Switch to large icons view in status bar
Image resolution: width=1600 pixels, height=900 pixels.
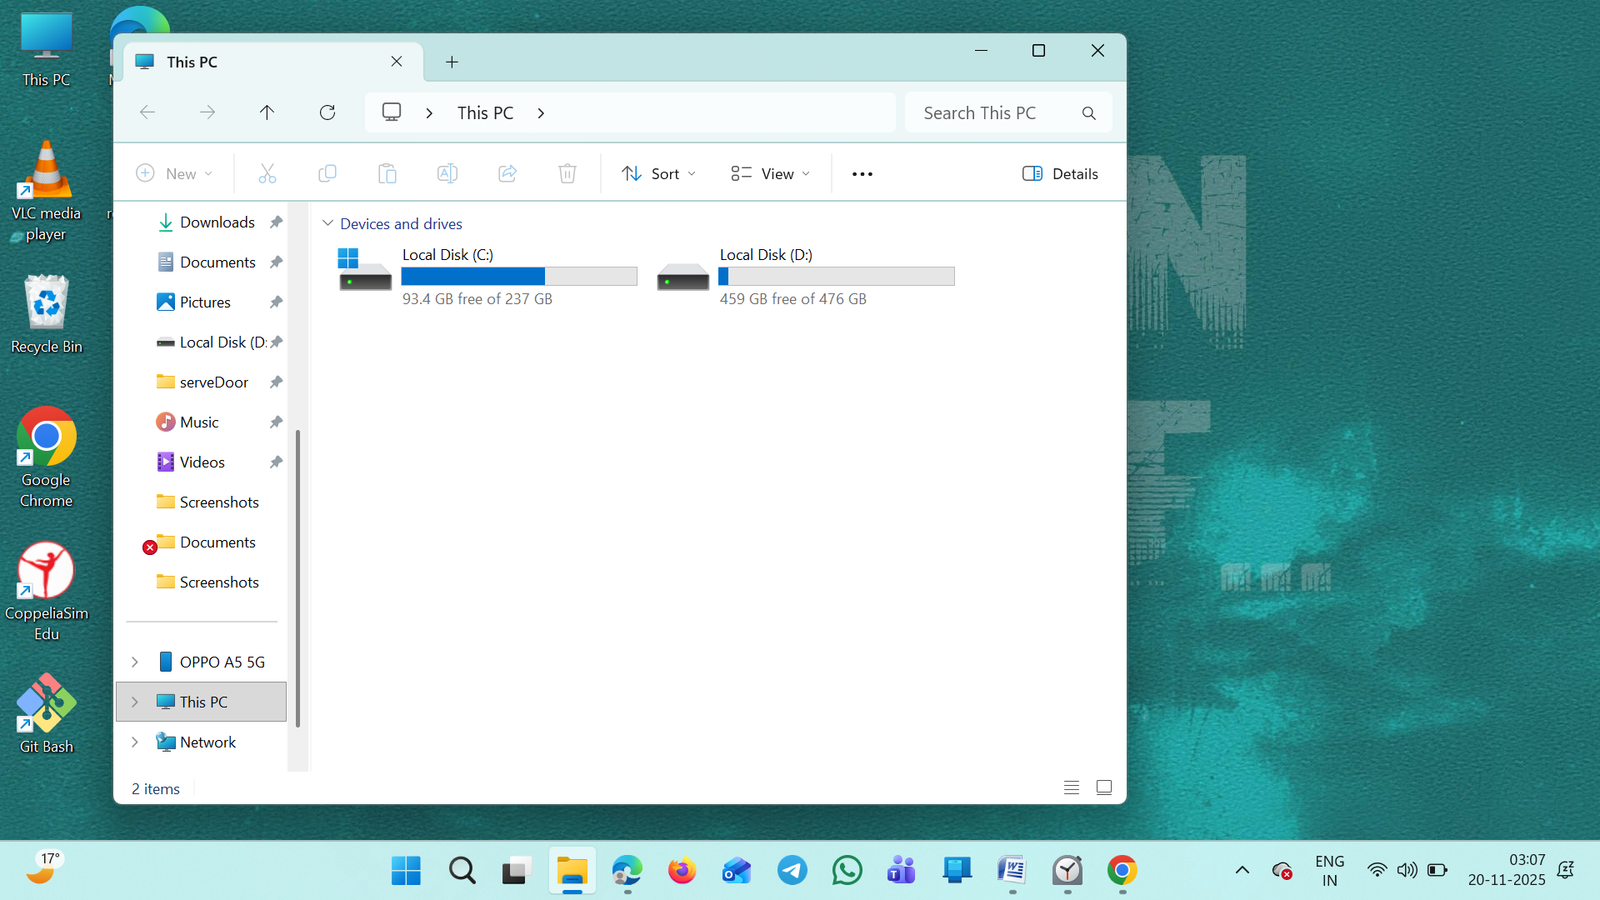[x=1104, y=788]
